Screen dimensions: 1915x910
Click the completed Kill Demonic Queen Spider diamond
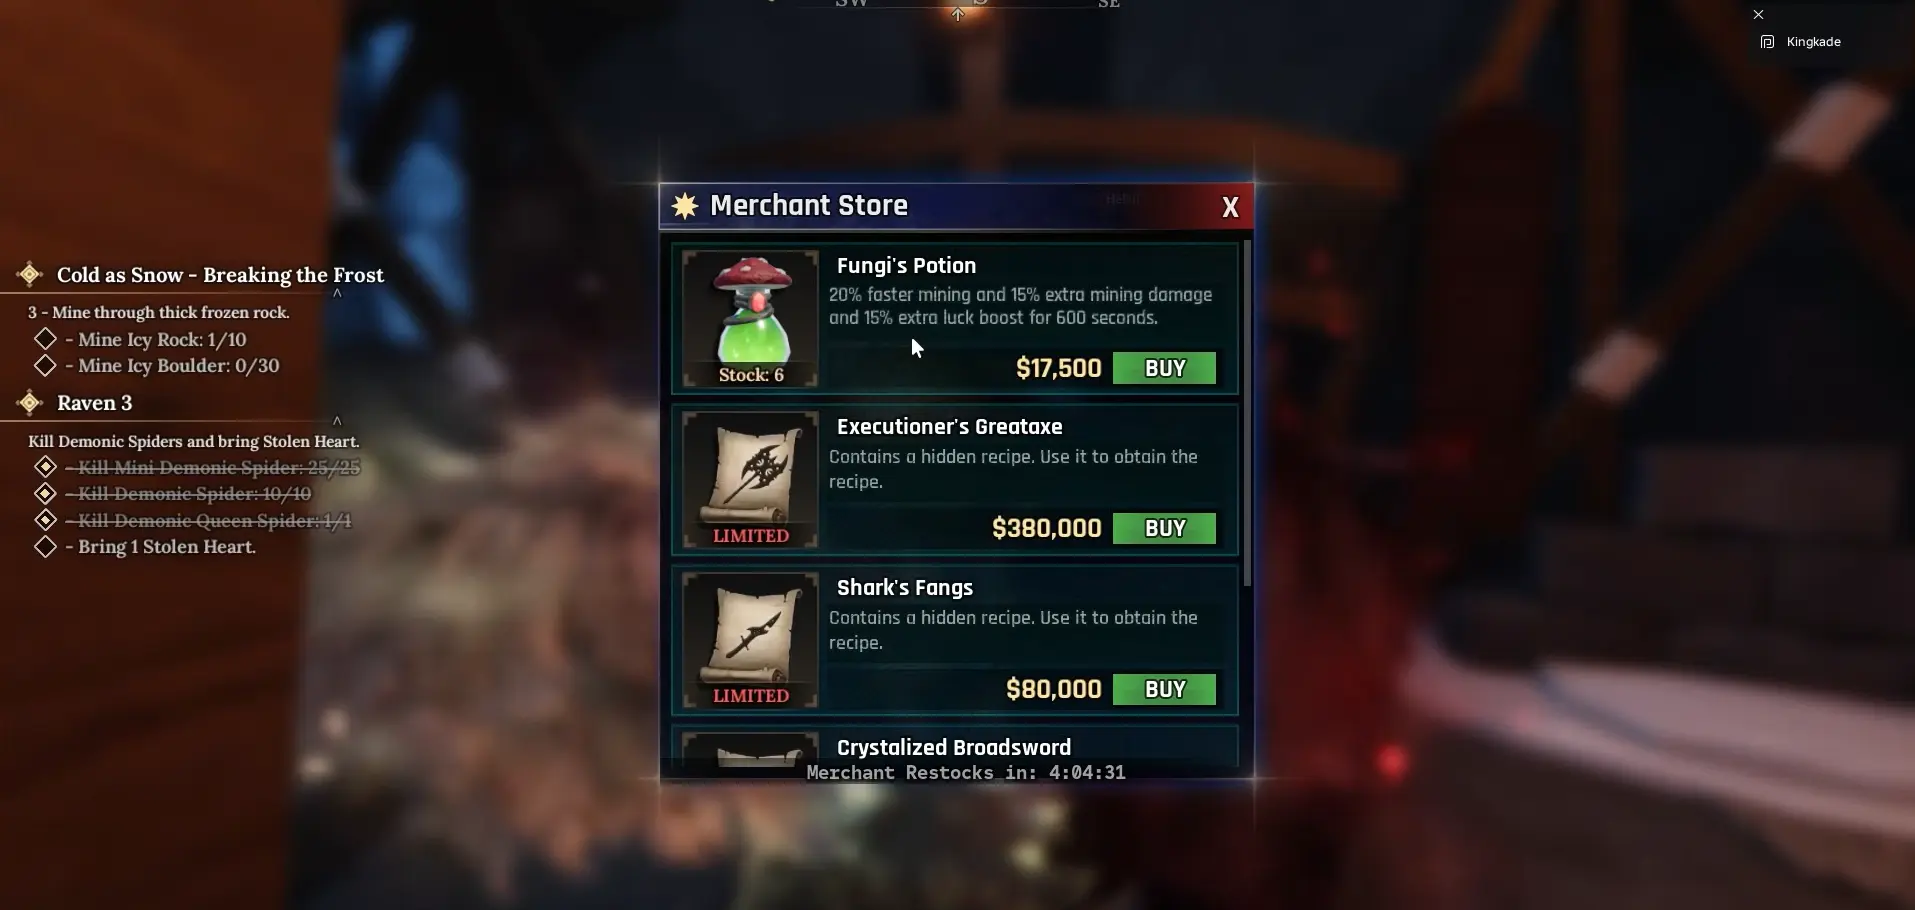tap(45, 520)
